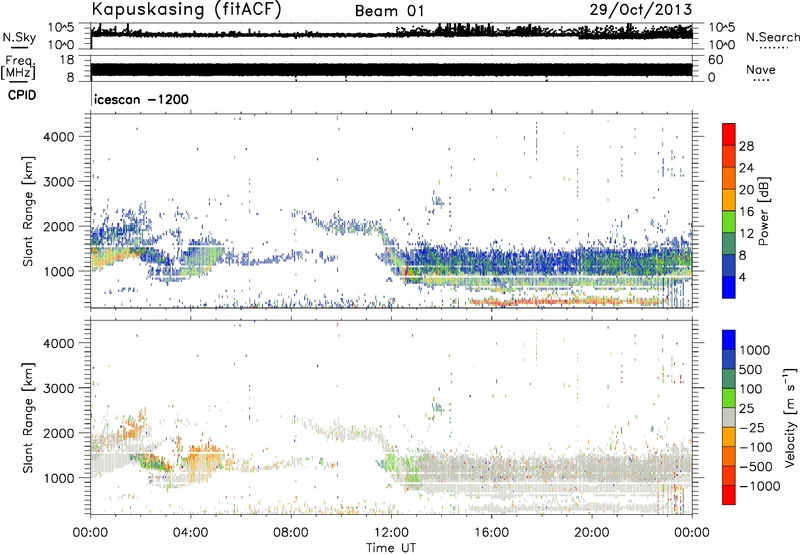The width and height of the screenshot is (800, 554).
Task: Click the '3000' tick on velocity panel
Action: point(59,388)
